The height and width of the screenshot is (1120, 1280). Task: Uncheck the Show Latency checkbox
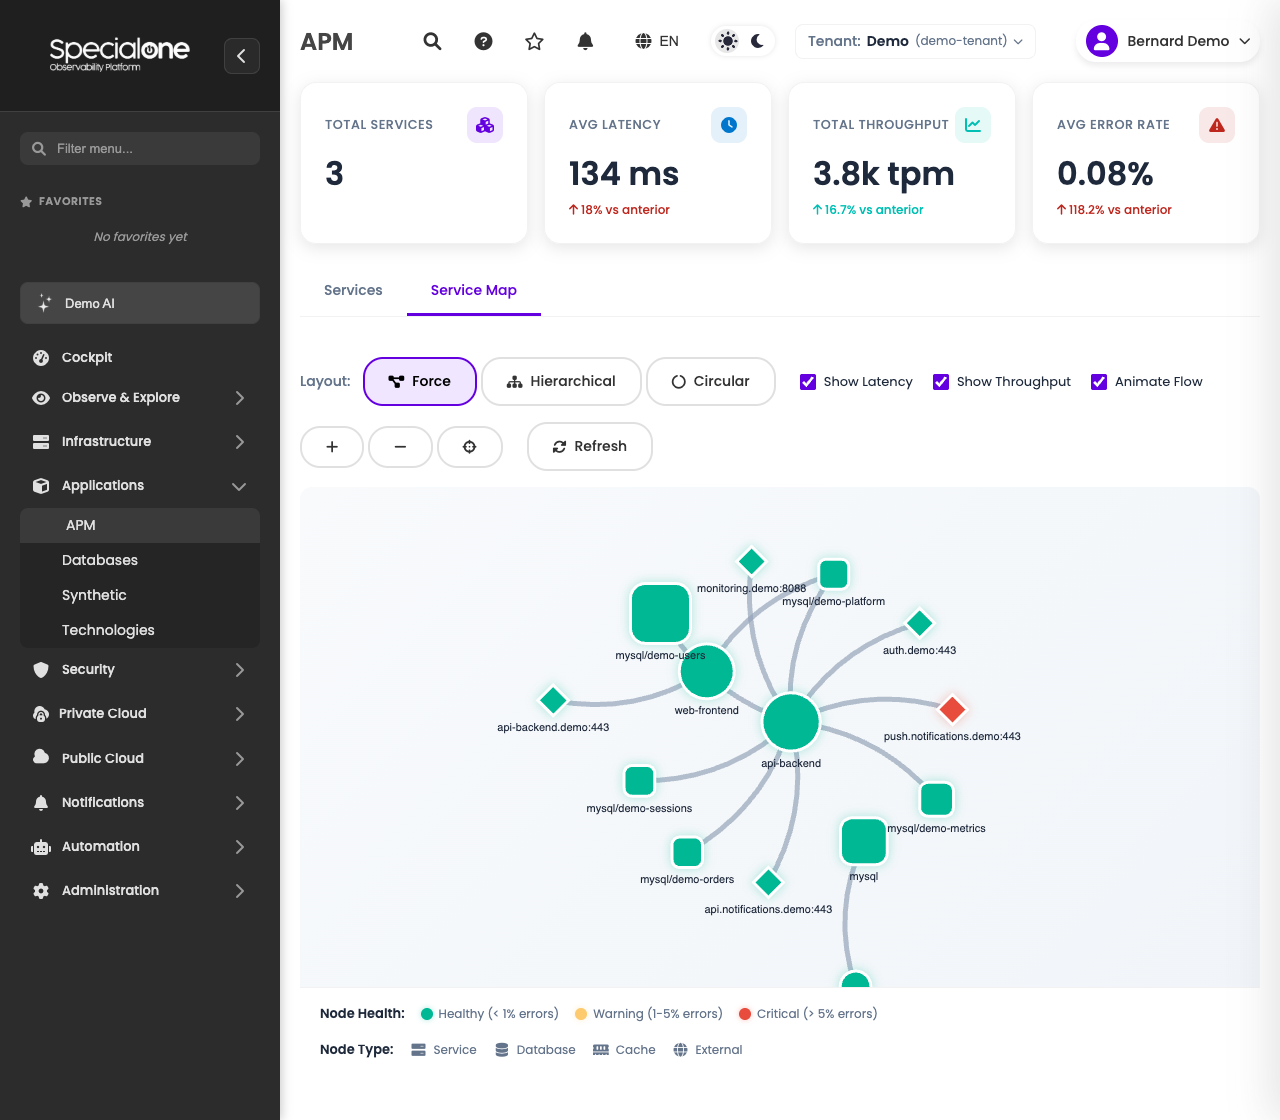(x=808, y=382)
